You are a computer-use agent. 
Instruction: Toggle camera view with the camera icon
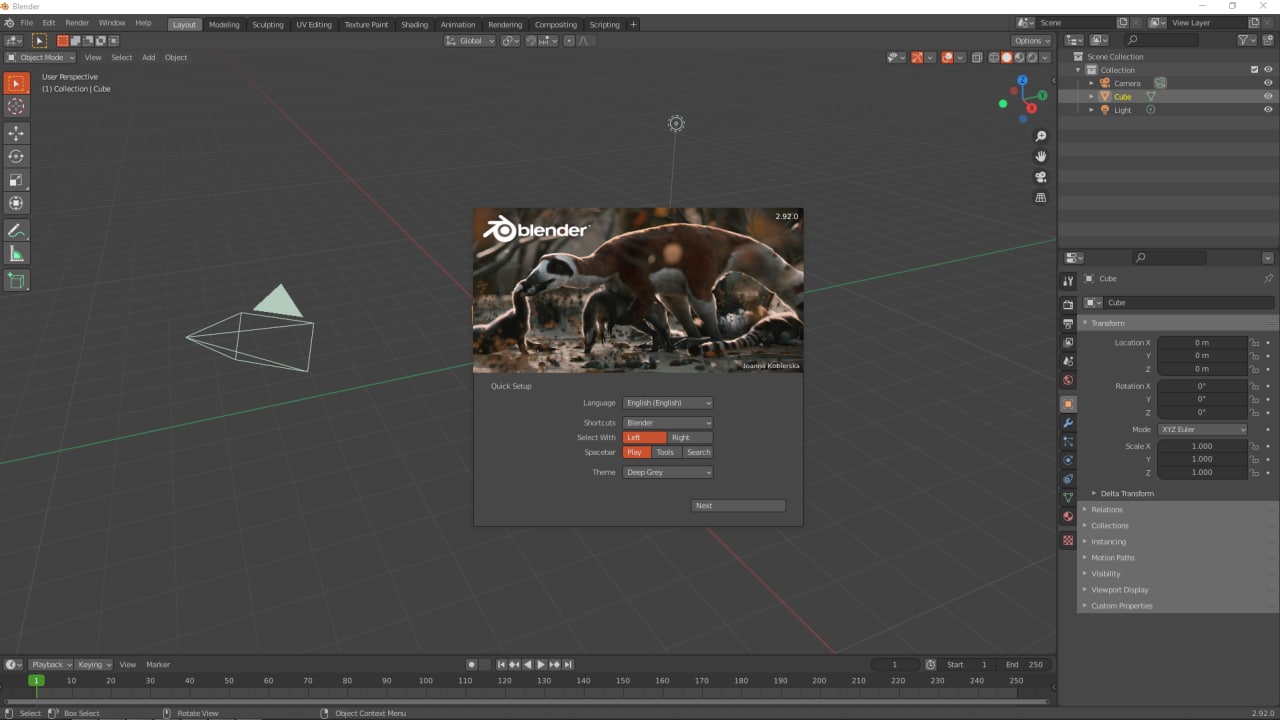coord(1040,177)
